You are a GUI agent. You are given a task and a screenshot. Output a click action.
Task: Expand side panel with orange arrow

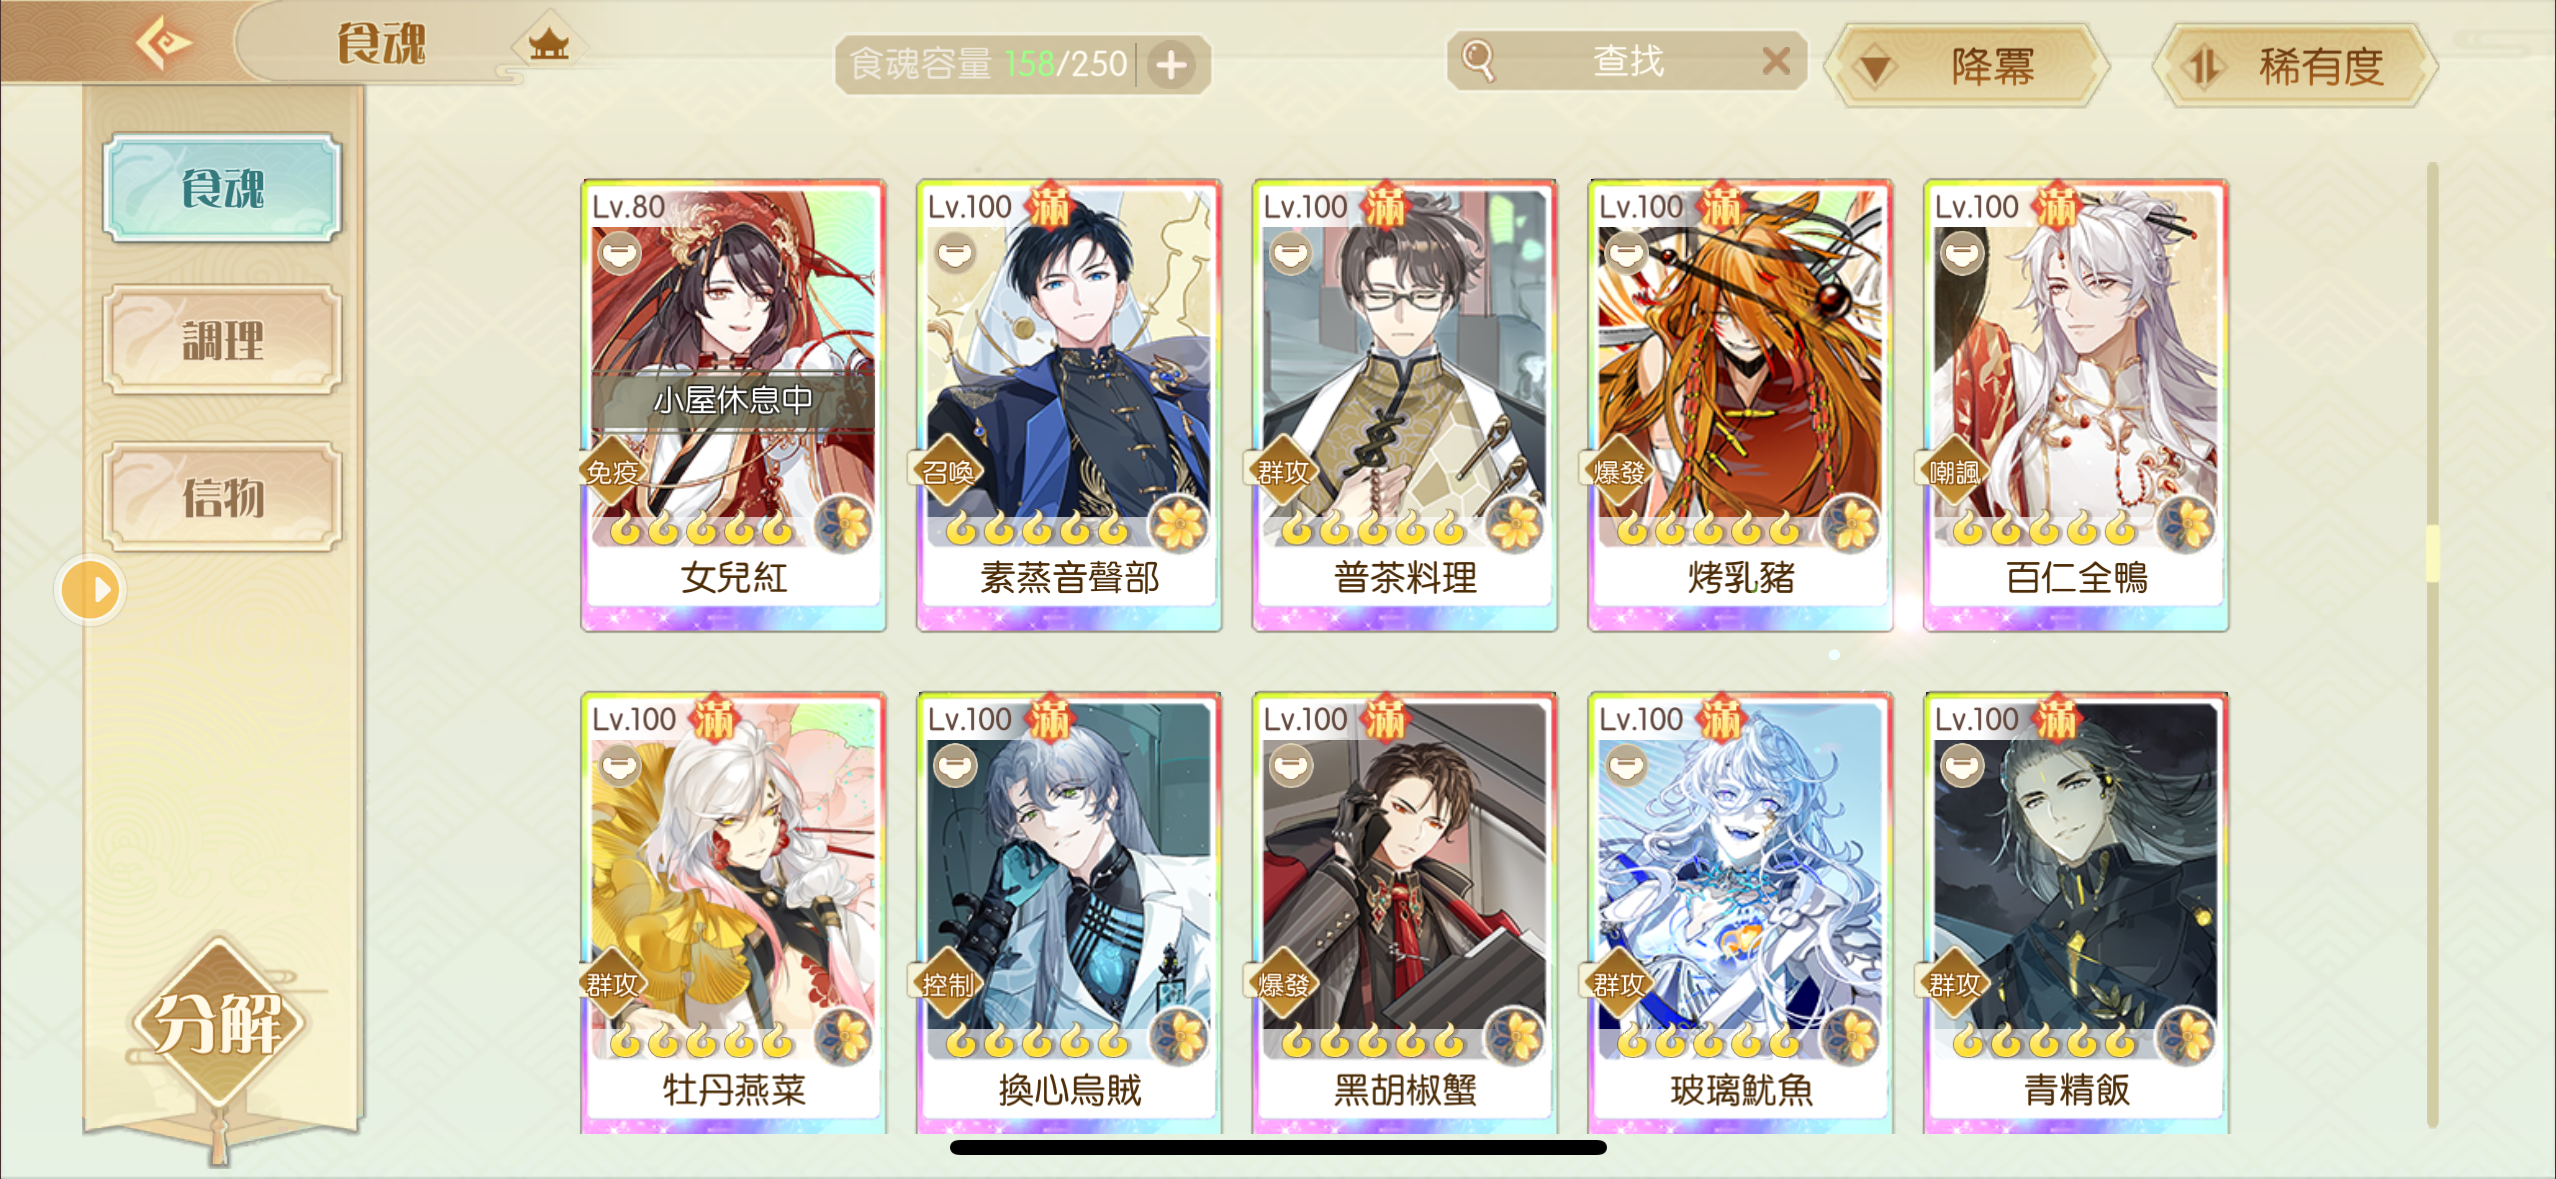coord(91,590)
